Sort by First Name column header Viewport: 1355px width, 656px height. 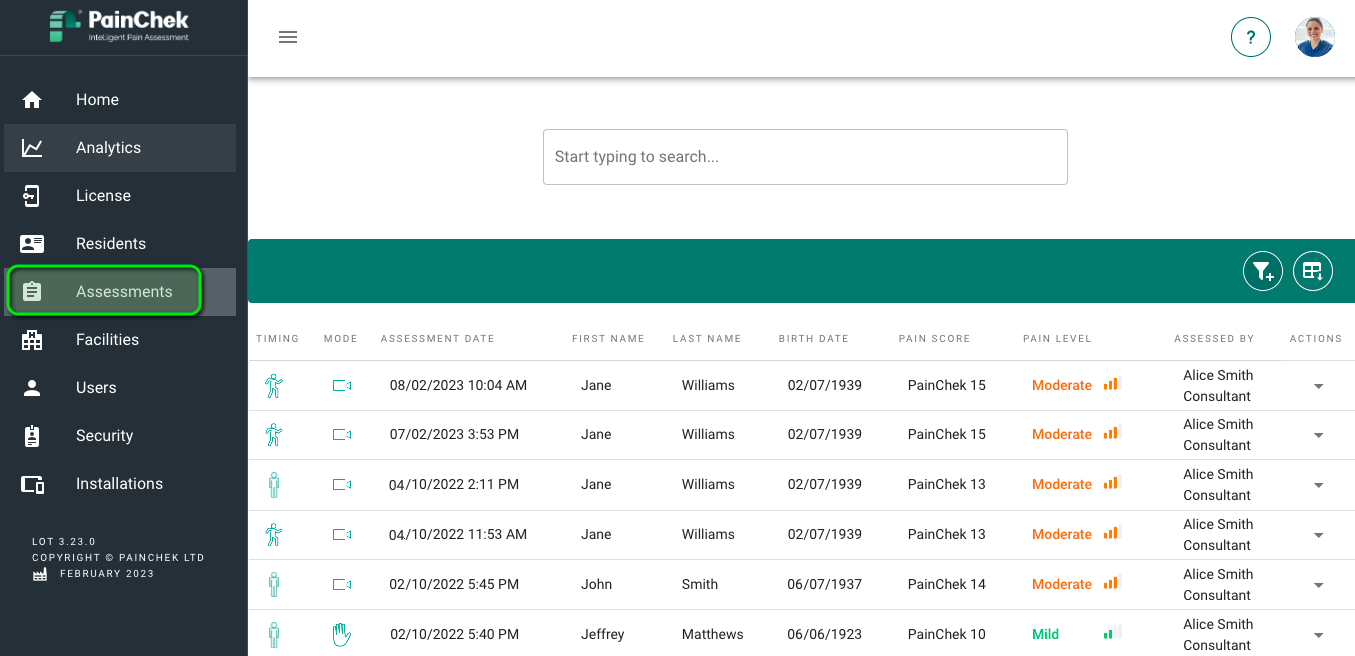click(x=608, y=339)
